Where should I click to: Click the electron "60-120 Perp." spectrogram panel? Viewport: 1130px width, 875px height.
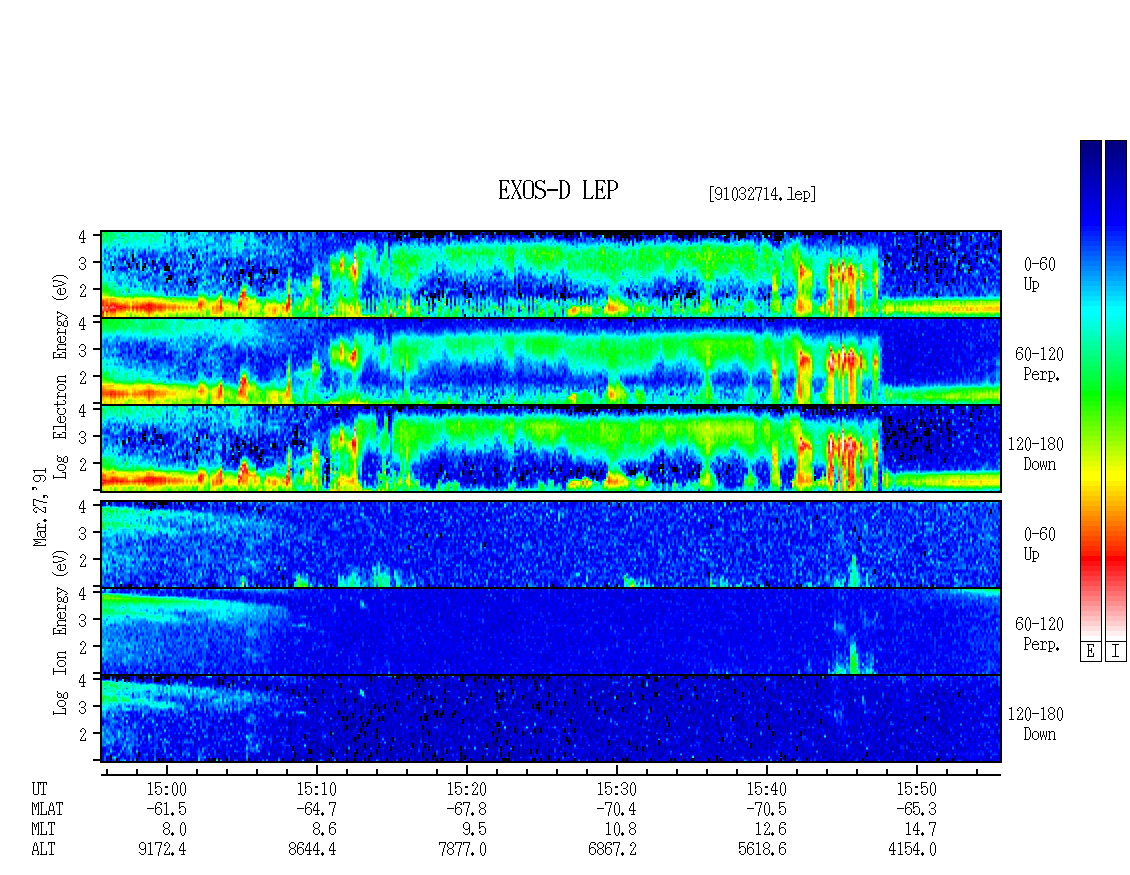tap(551, 361)
